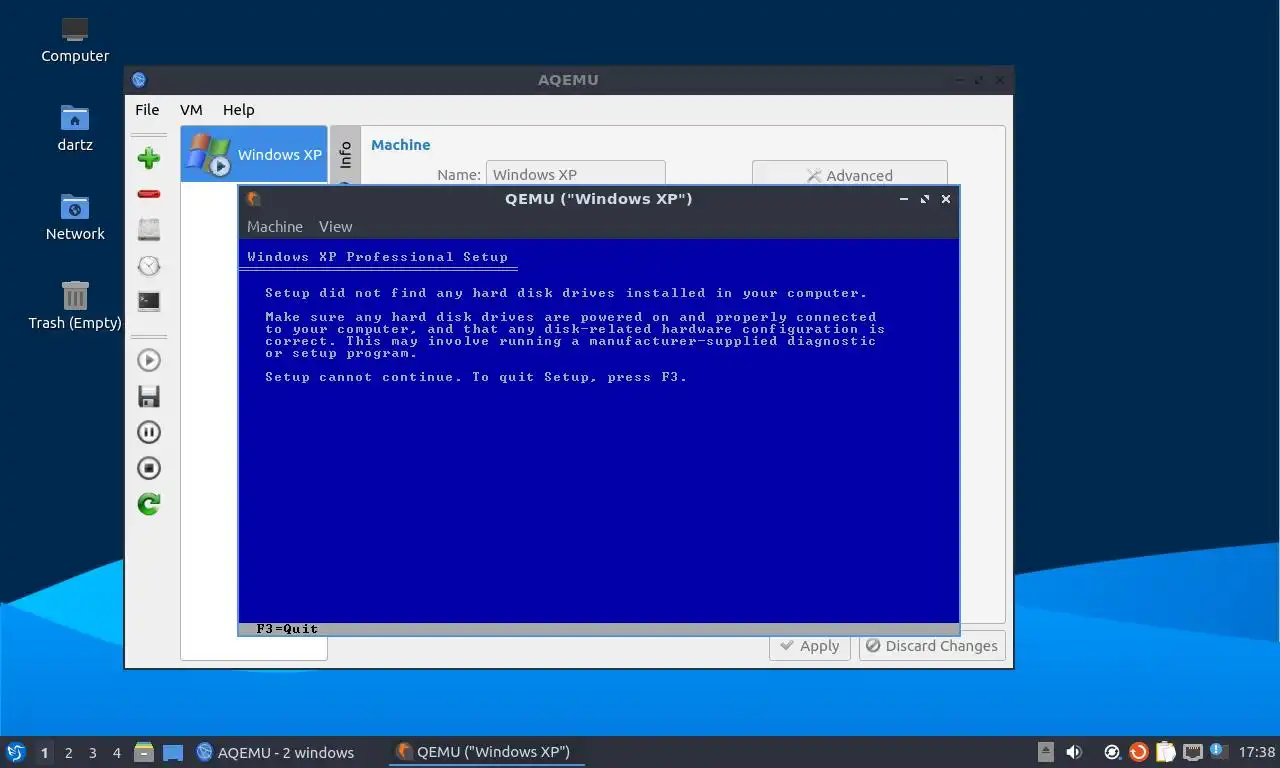
Task: Click the Machine section heading in AQEMU
Action: (400, 145)
